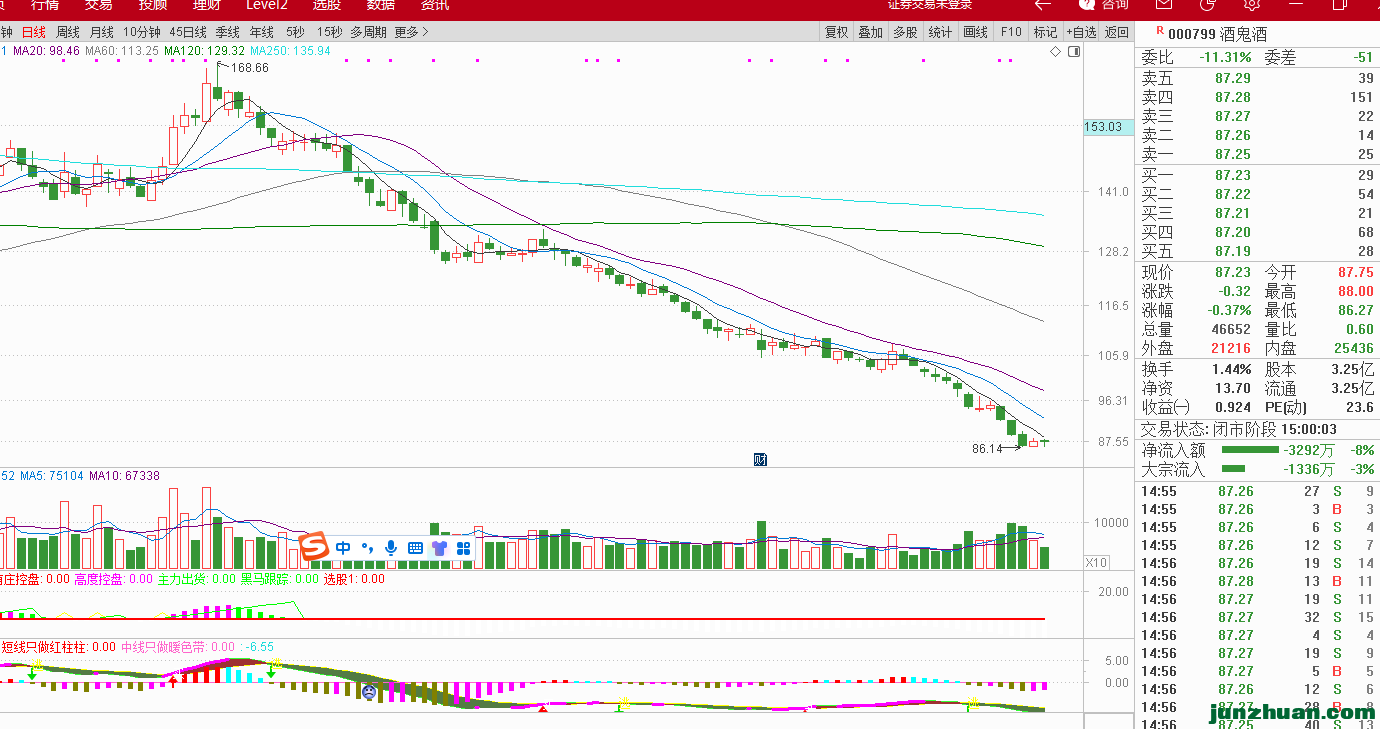Click the 交易状态 闭市阶段 status
The image size is (1380, 729).
[1239, 429]
